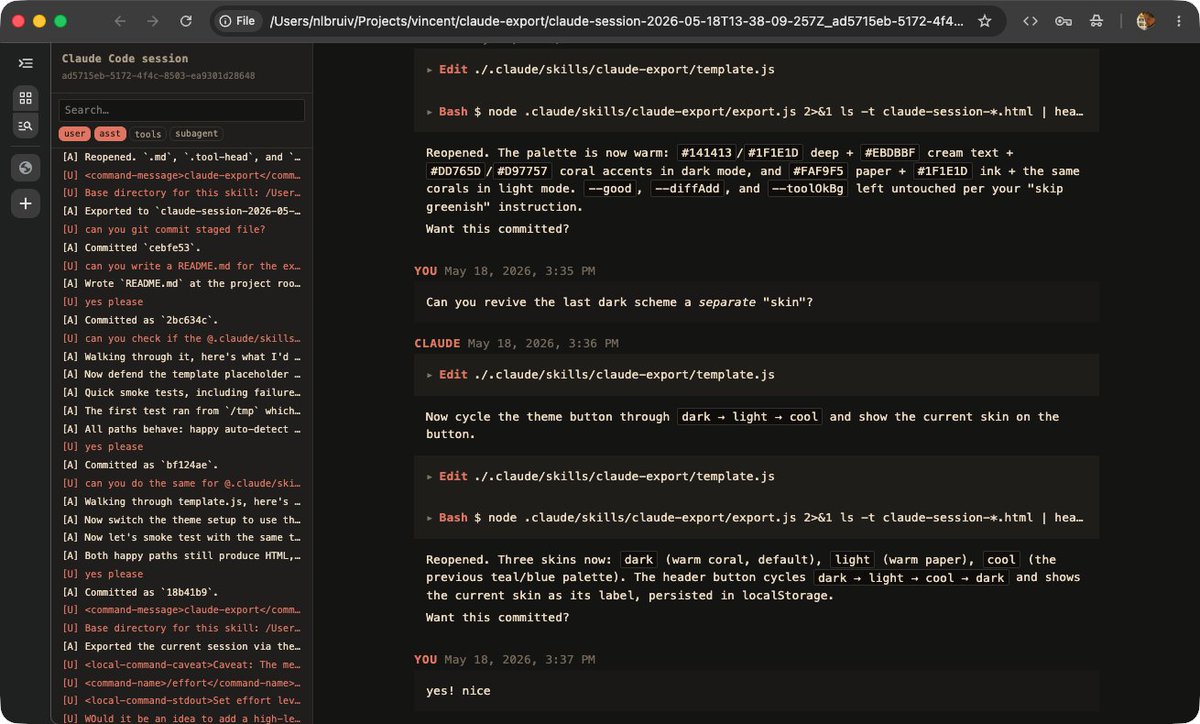This screenshot has height=724, width=1200.
Task: Select '[U] can you write a README.md' entry
Action: (x=182, y=266)
